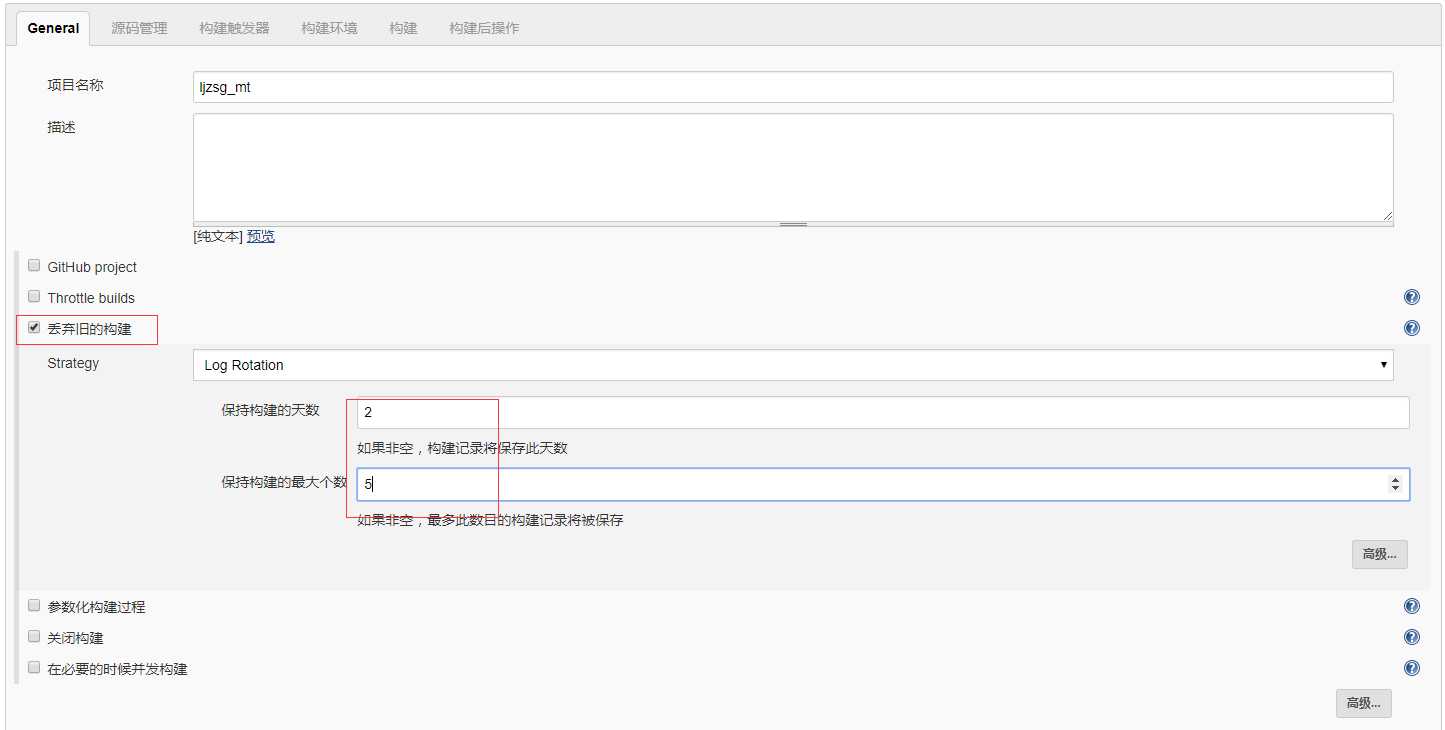Enable the Throttle builds checkbox
Viewport: 1445px width, 730px height.
tap(34, 297)
